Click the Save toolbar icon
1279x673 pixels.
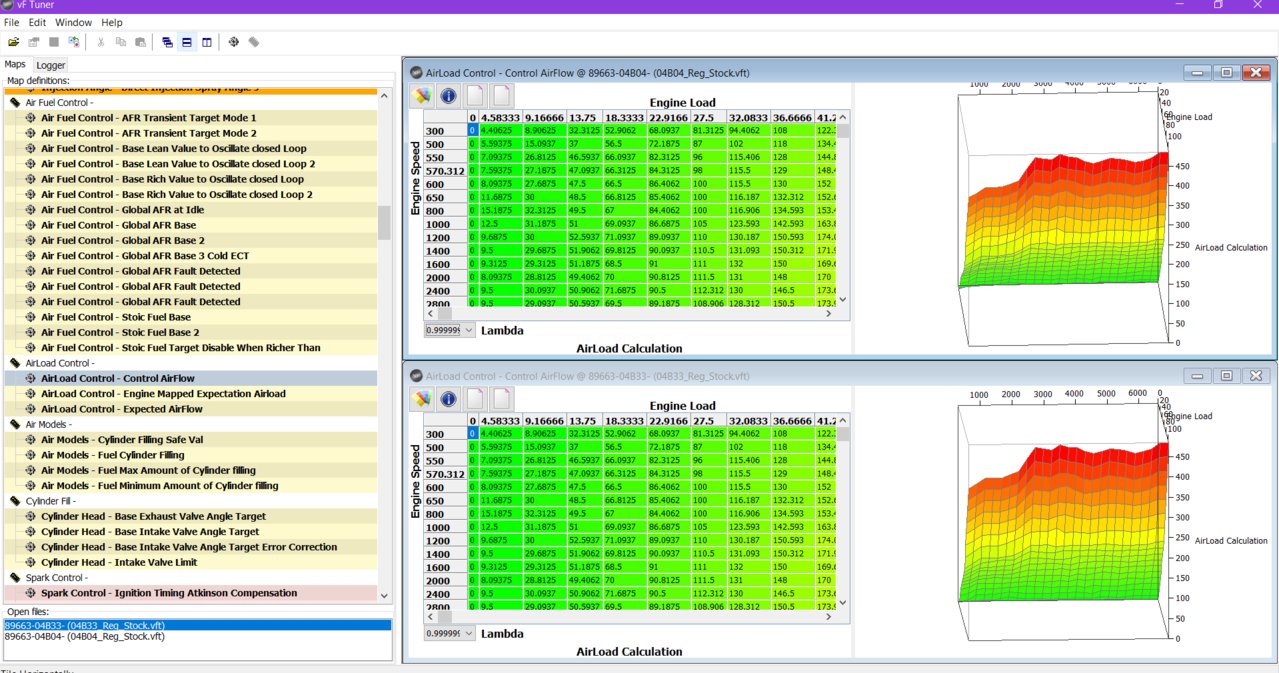click(34, 42)
